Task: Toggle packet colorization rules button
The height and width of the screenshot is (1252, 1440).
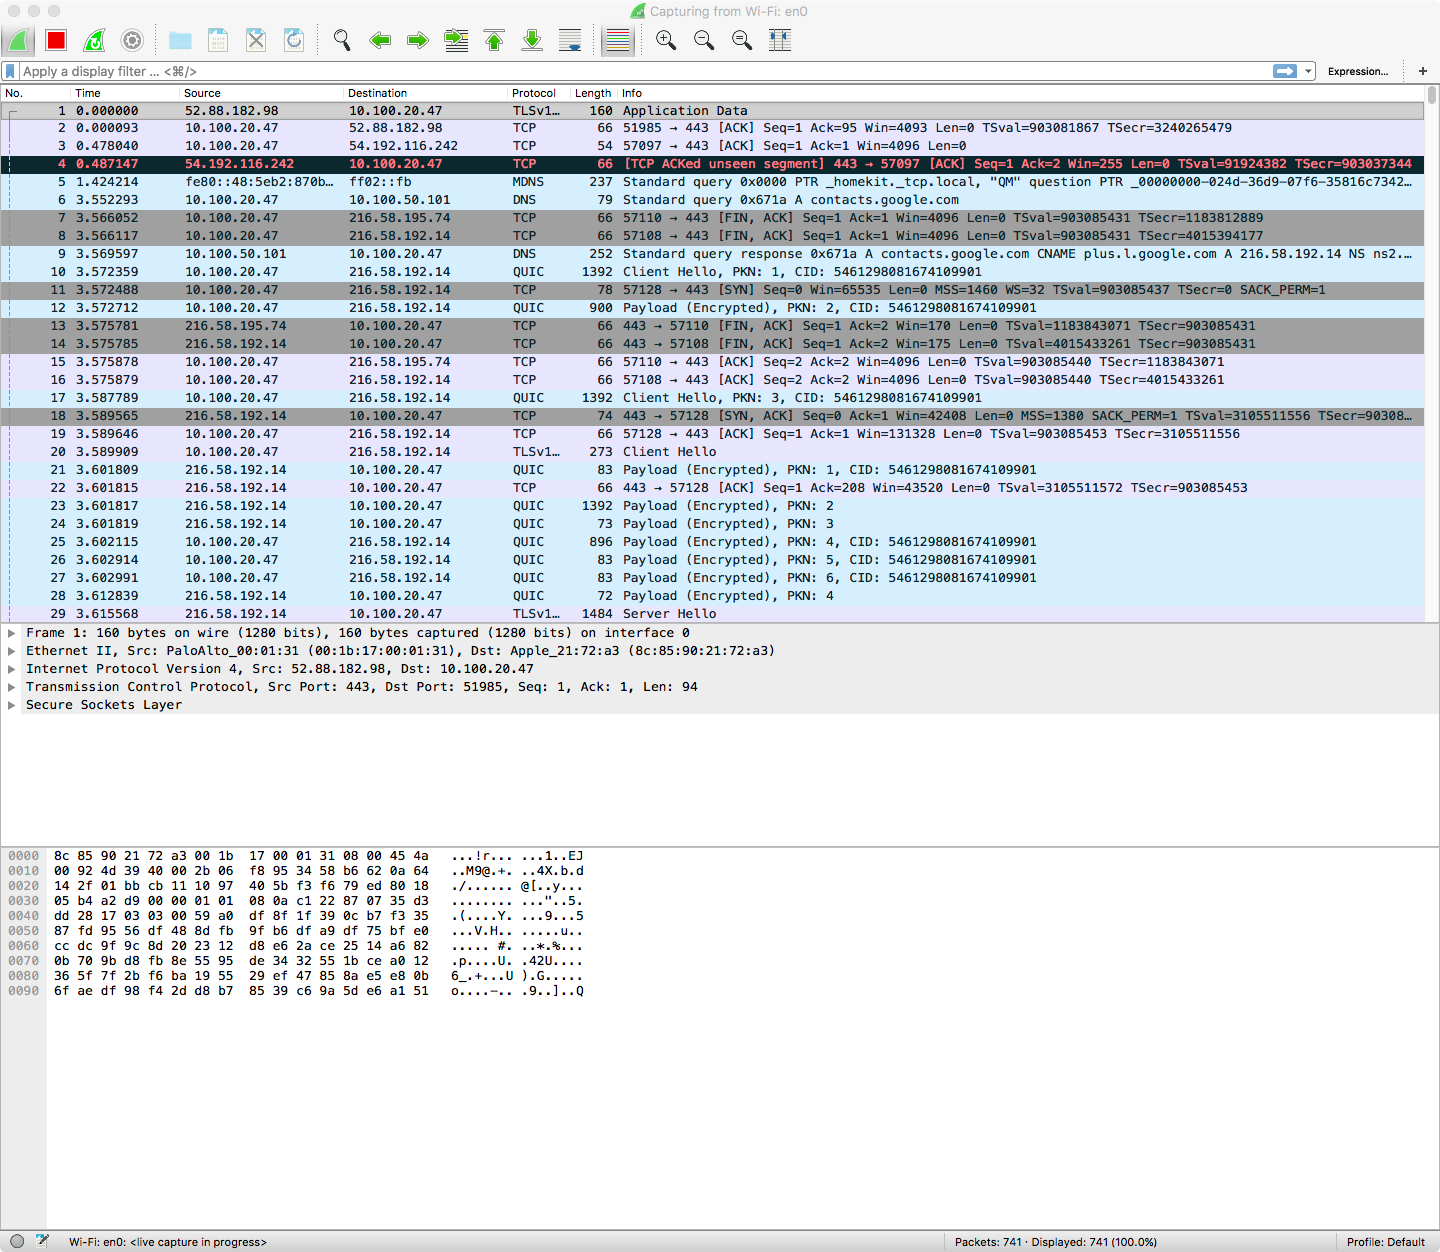Action: [x=618, y=40]
